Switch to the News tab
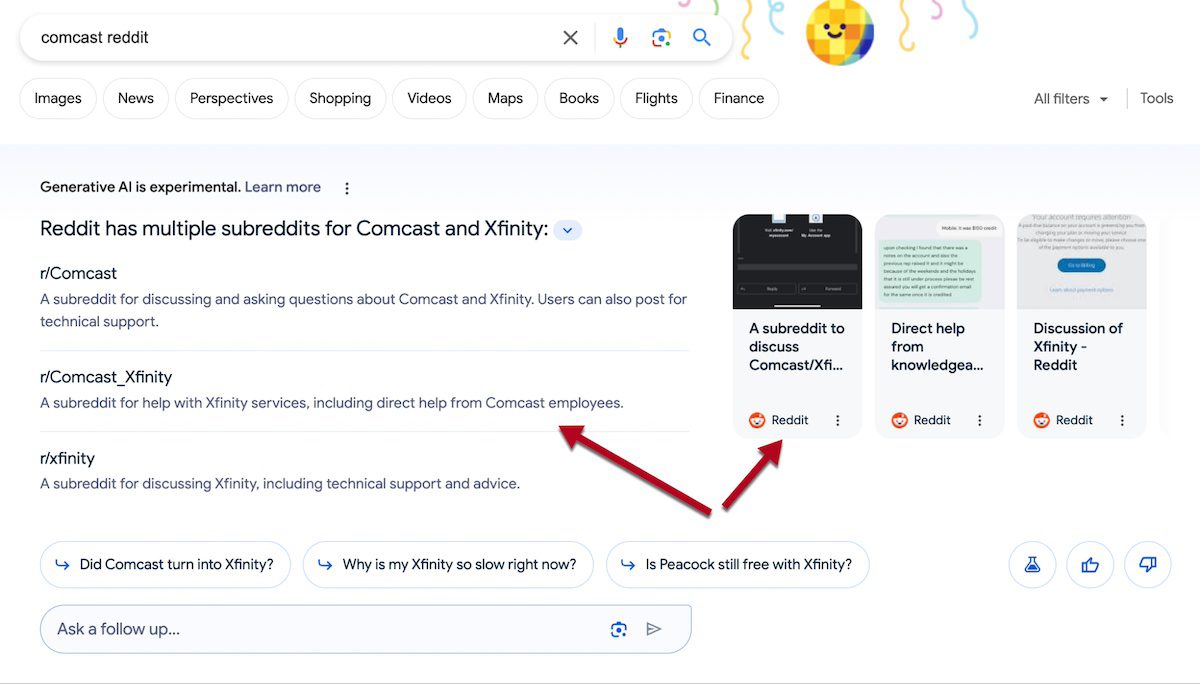The width and height of the screenshot is (1200, 684). pyautogui.click(x=136, y=98)
